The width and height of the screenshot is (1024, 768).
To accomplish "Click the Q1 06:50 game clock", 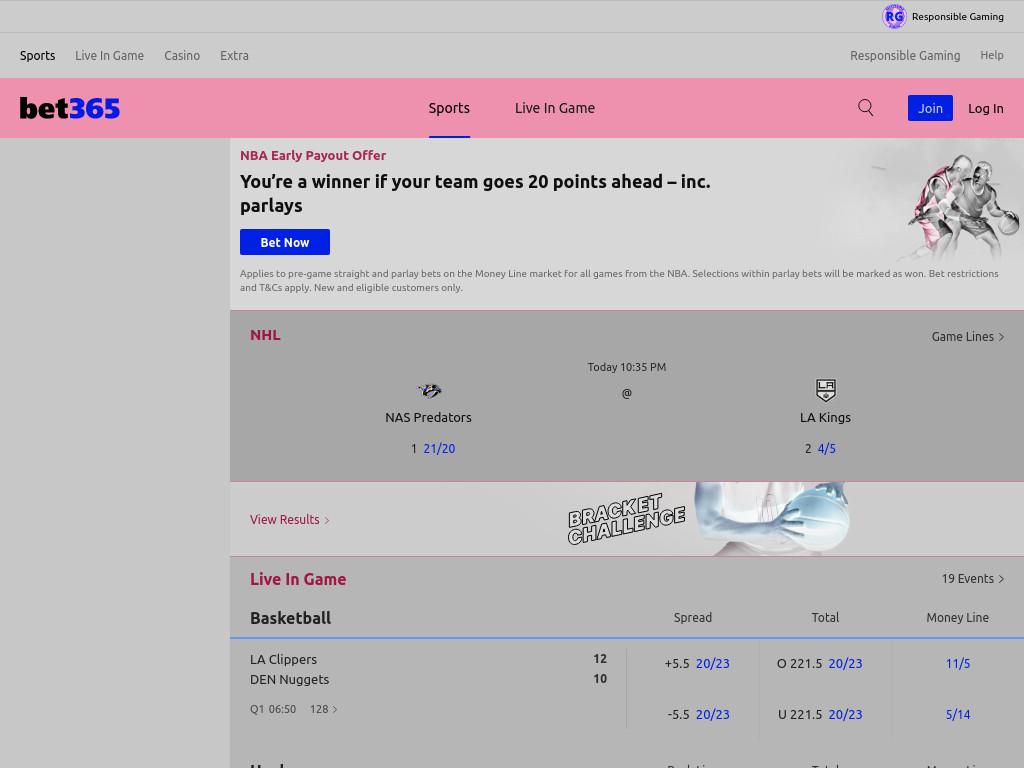I will (x=273, y=709).
